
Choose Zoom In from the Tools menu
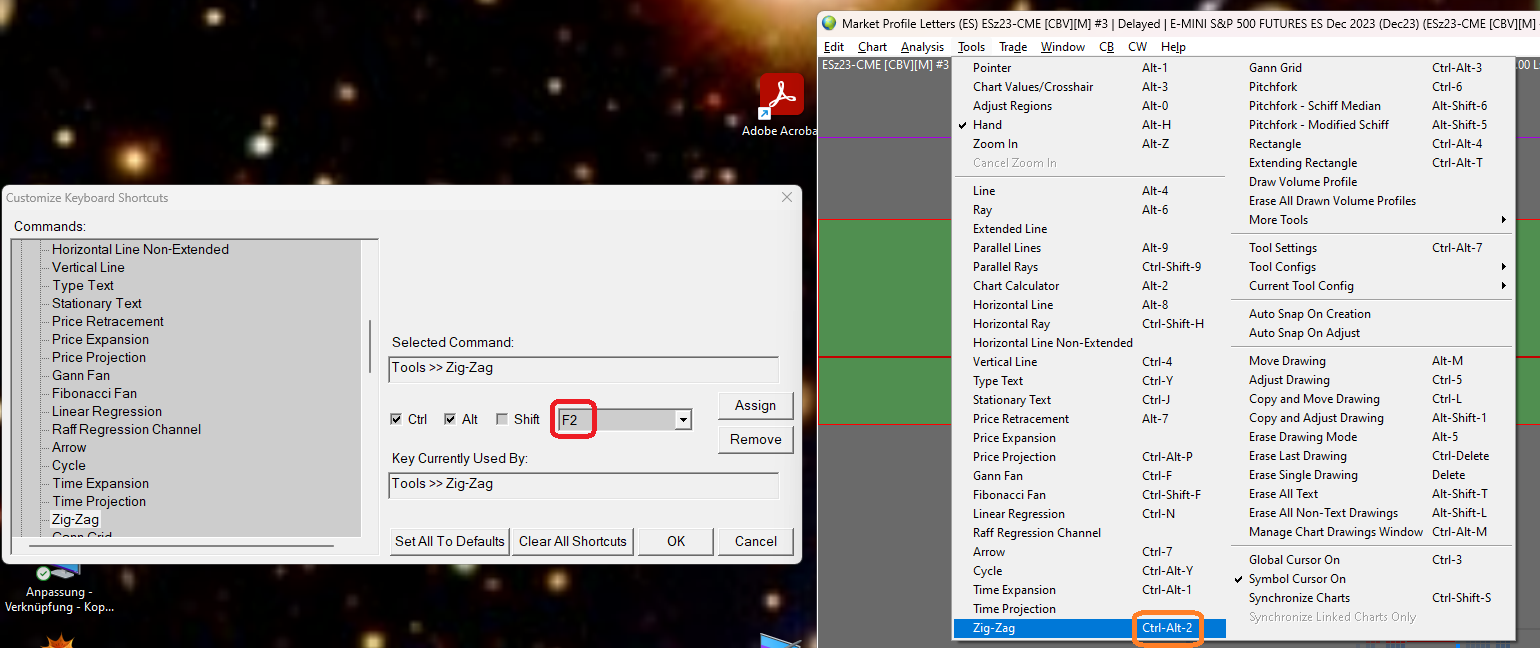(x=1089, y=144)
